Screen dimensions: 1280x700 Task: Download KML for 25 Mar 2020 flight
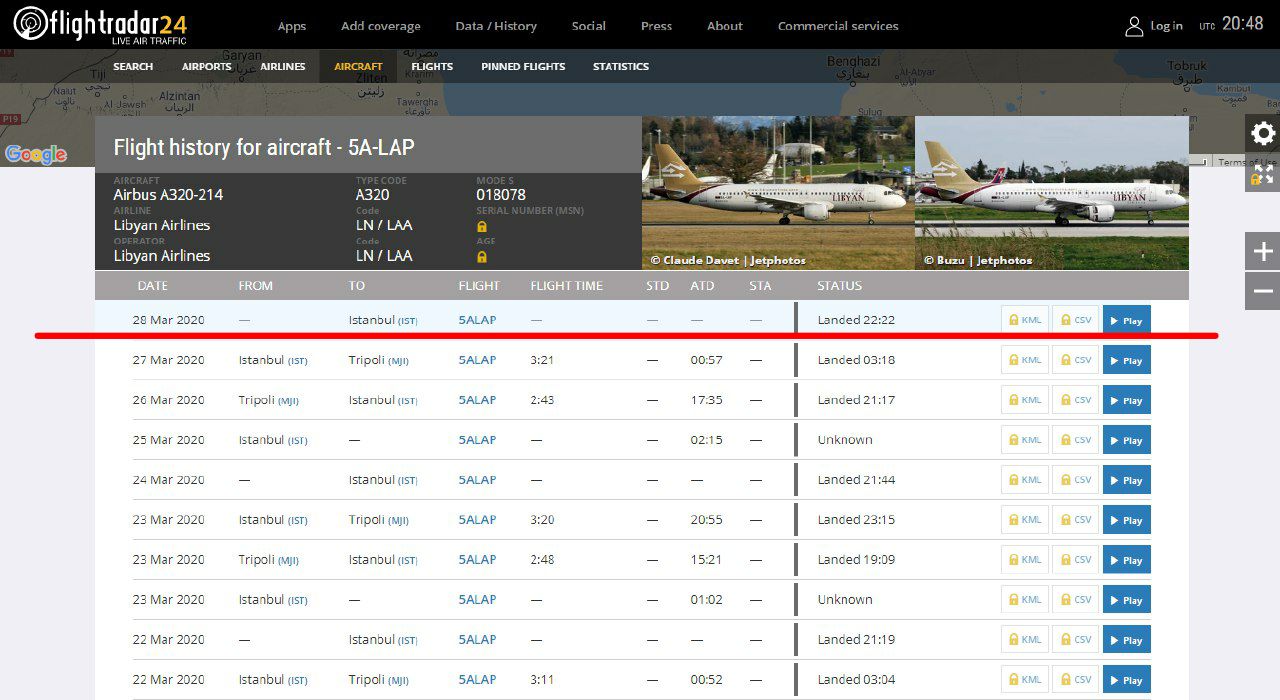(x=1025, y=440)
